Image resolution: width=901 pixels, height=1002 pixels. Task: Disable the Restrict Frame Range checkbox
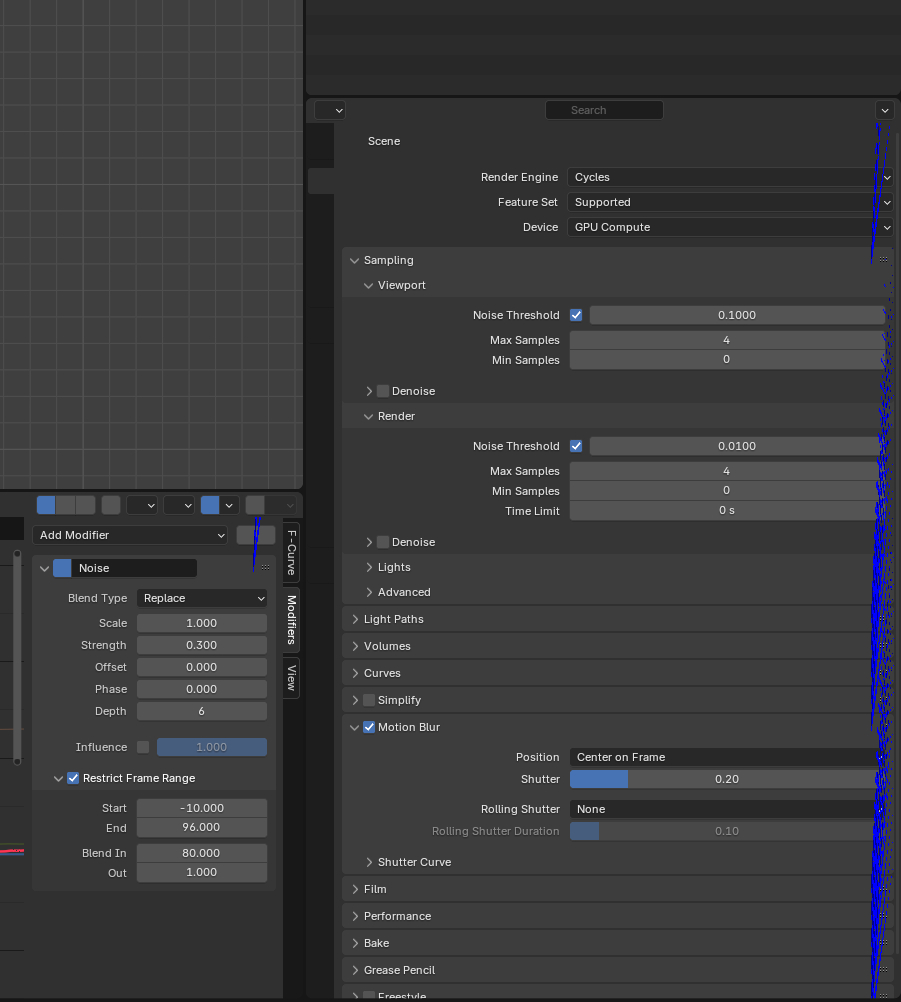(73, 778)
